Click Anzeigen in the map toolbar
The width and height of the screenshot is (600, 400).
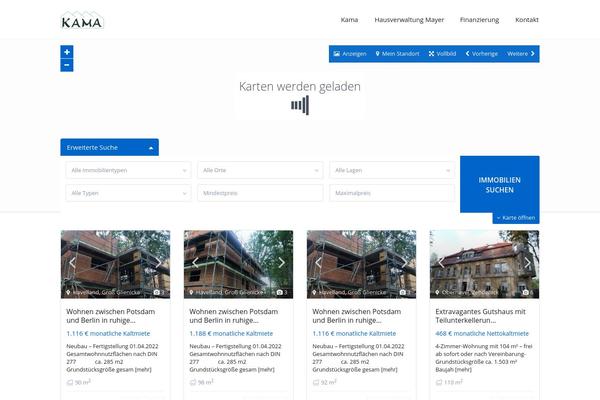click(350, 54)
